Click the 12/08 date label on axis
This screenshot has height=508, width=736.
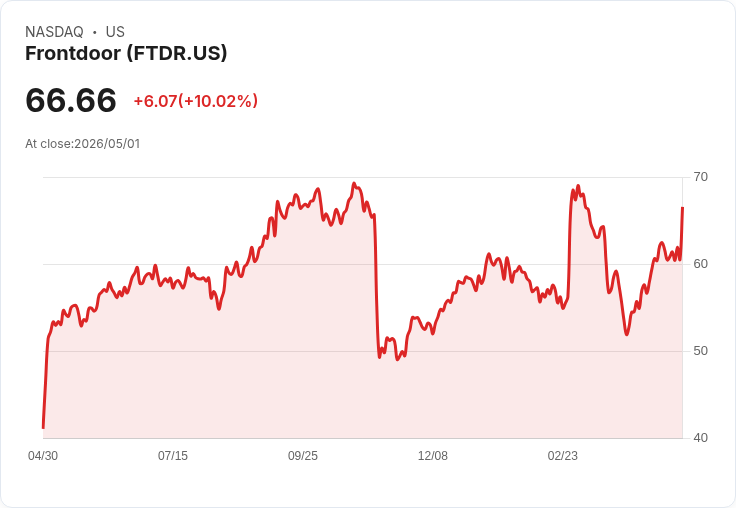(x=433, y=455)
